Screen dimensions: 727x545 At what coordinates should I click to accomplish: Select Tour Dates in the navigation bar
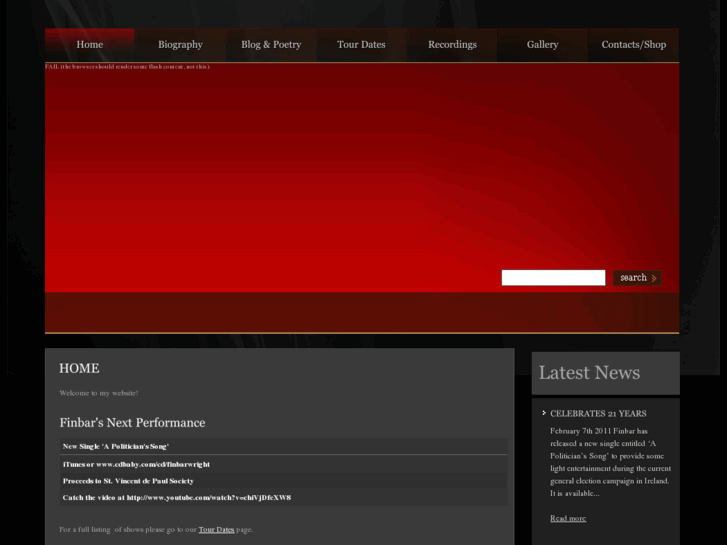(361, 45)
